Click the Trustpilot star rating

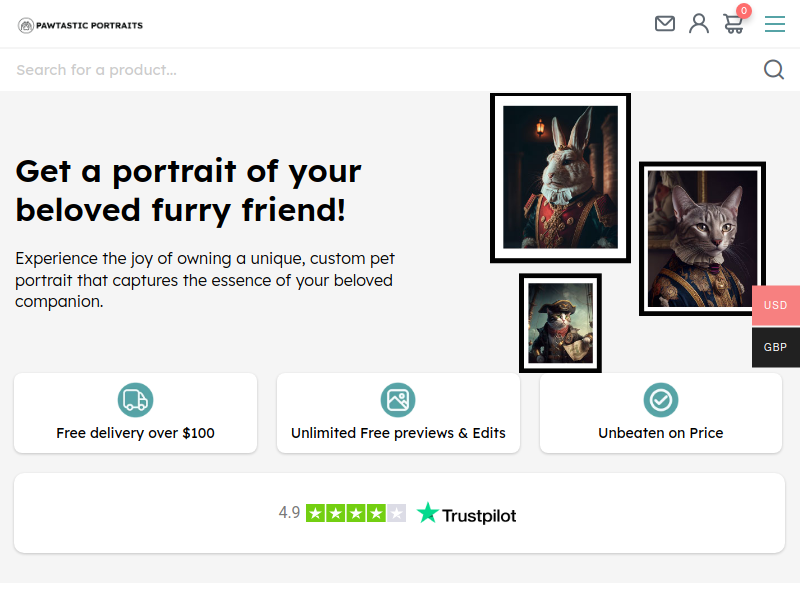(355, 513)
